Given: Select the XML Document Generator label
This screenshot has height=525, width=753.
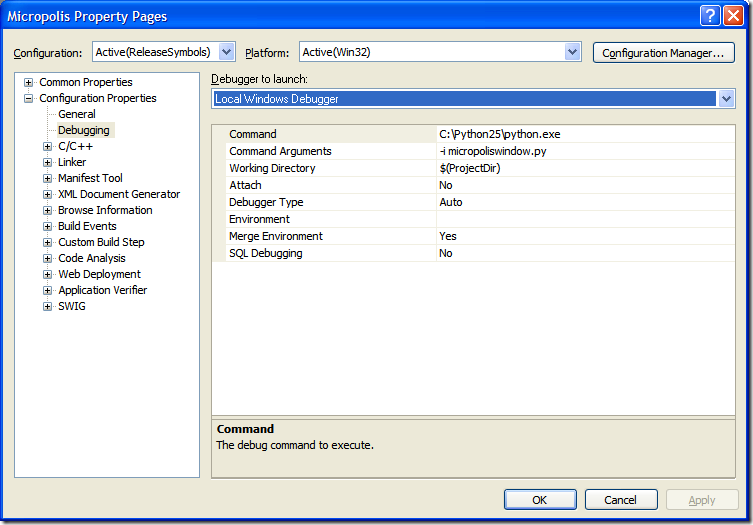Looking at the screenshot, I should [119, 194].
